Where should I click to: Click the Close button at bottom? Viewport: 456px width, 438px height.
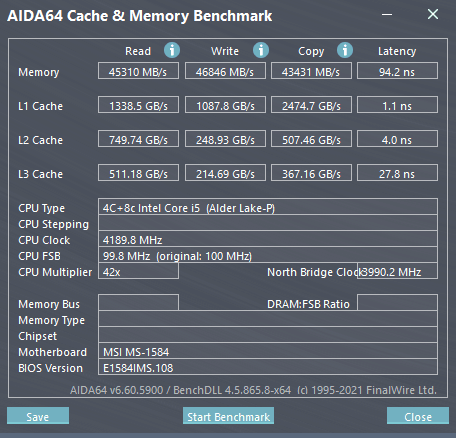418,416
